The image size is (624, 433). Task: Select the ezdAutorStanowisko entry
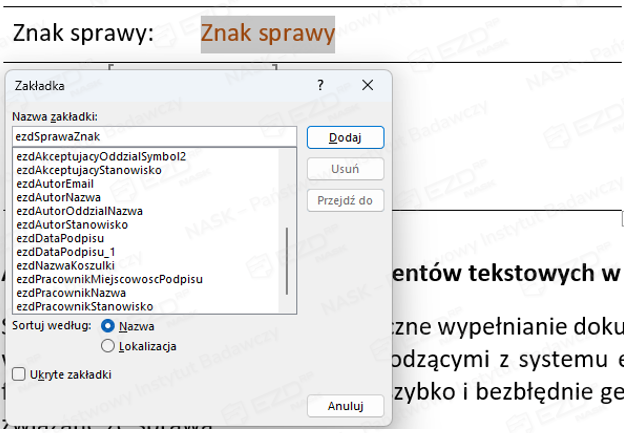[x=72, y=225]
